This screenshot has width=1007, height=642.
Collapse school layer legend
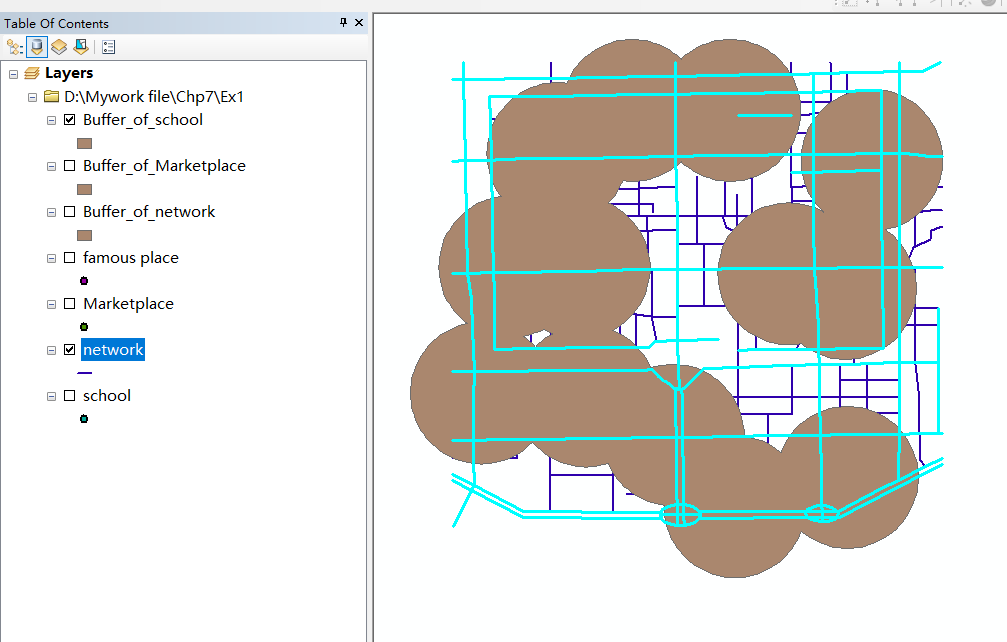click(51, 397)
